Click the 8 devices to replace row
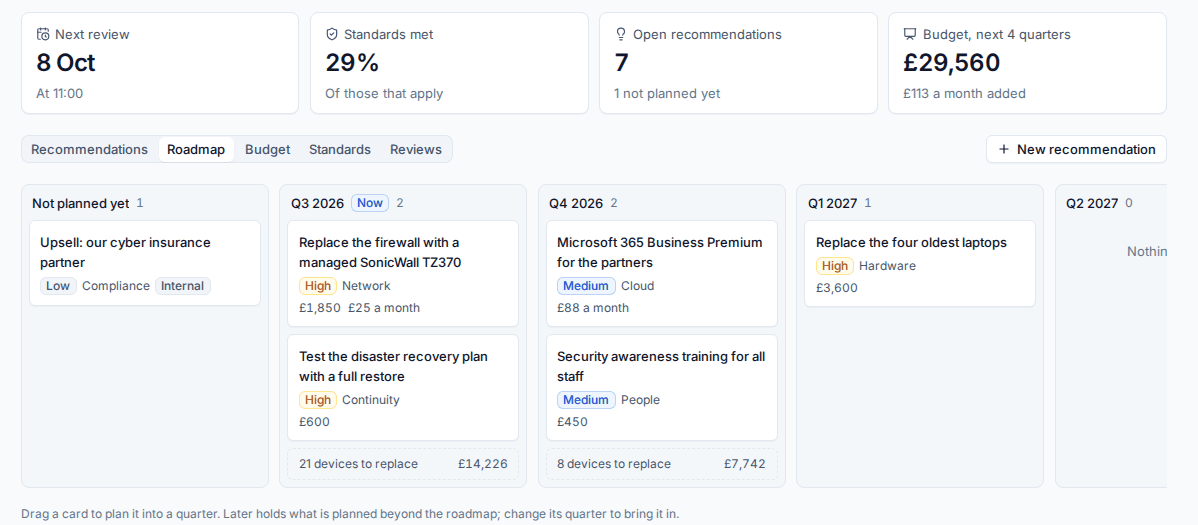Screen dimensions: 1198x525 point(662,464)
